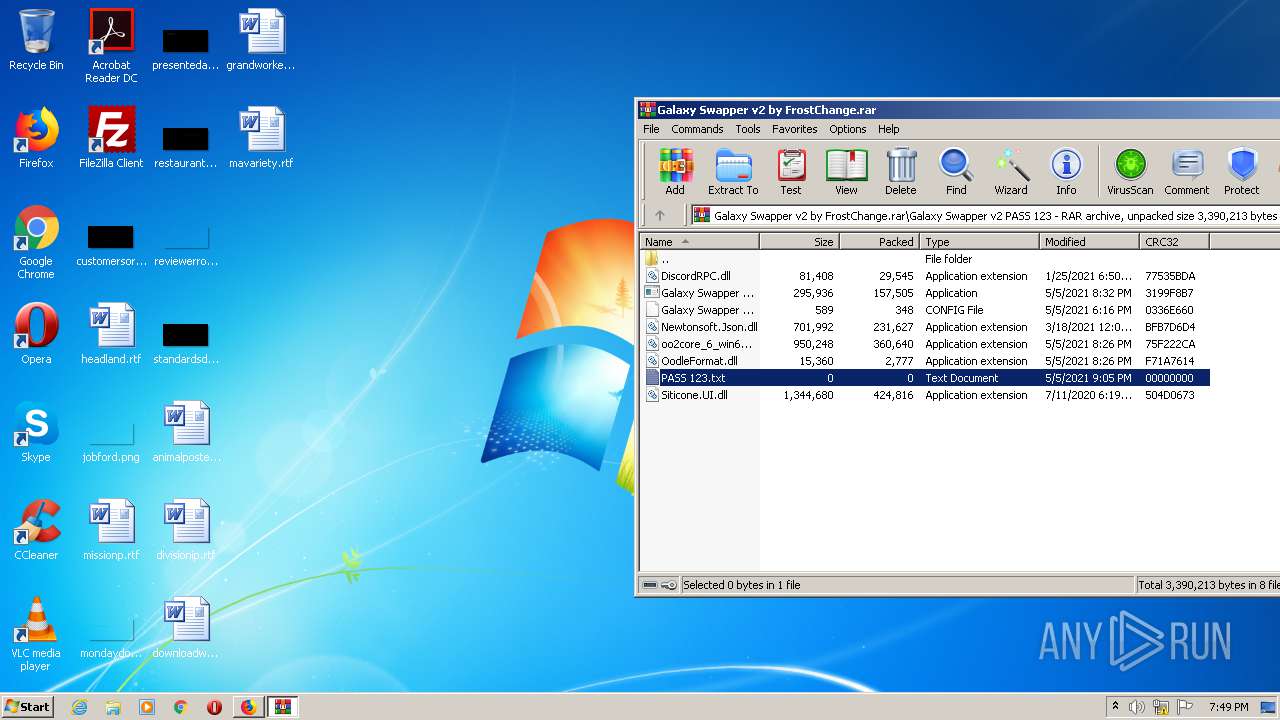Click the archive path address field
The image size is (1280, 720).
coord(985,215)
